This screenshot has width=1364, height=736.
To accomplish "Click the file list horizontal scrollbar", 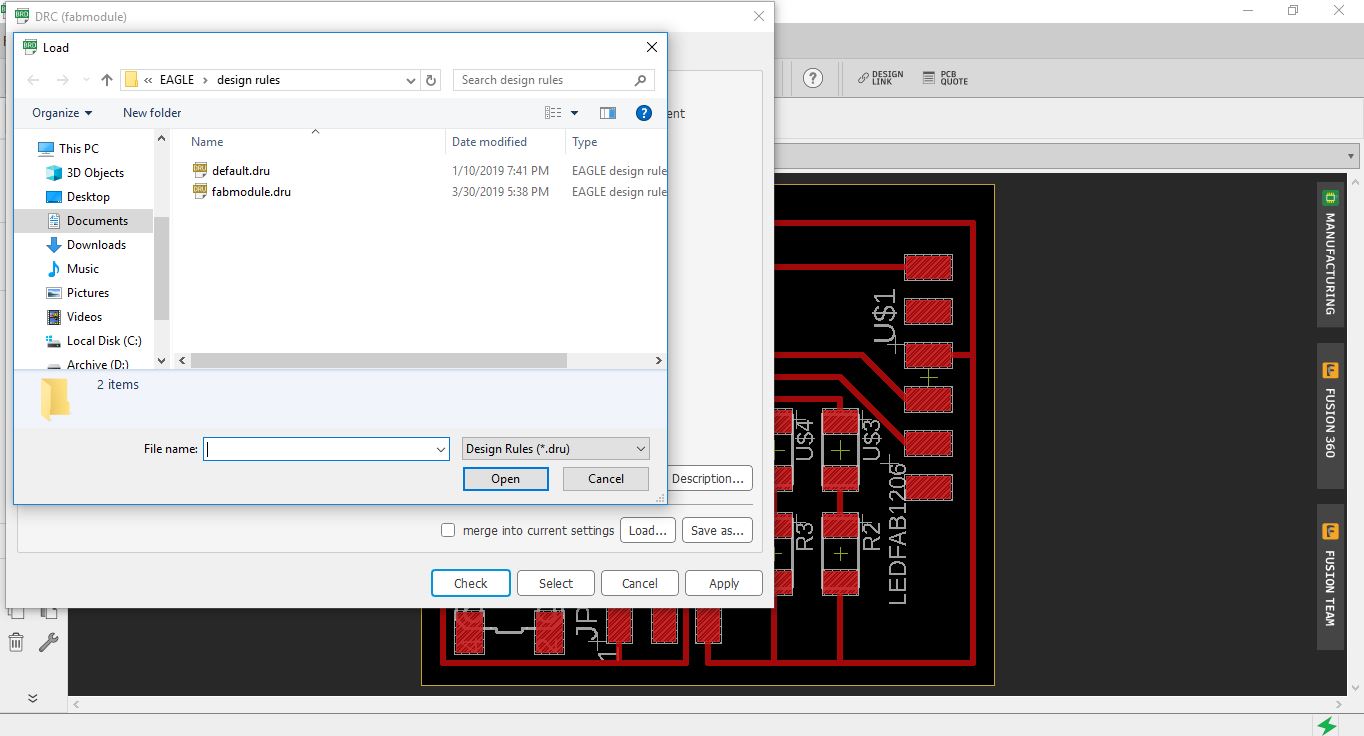I will 378,360.
